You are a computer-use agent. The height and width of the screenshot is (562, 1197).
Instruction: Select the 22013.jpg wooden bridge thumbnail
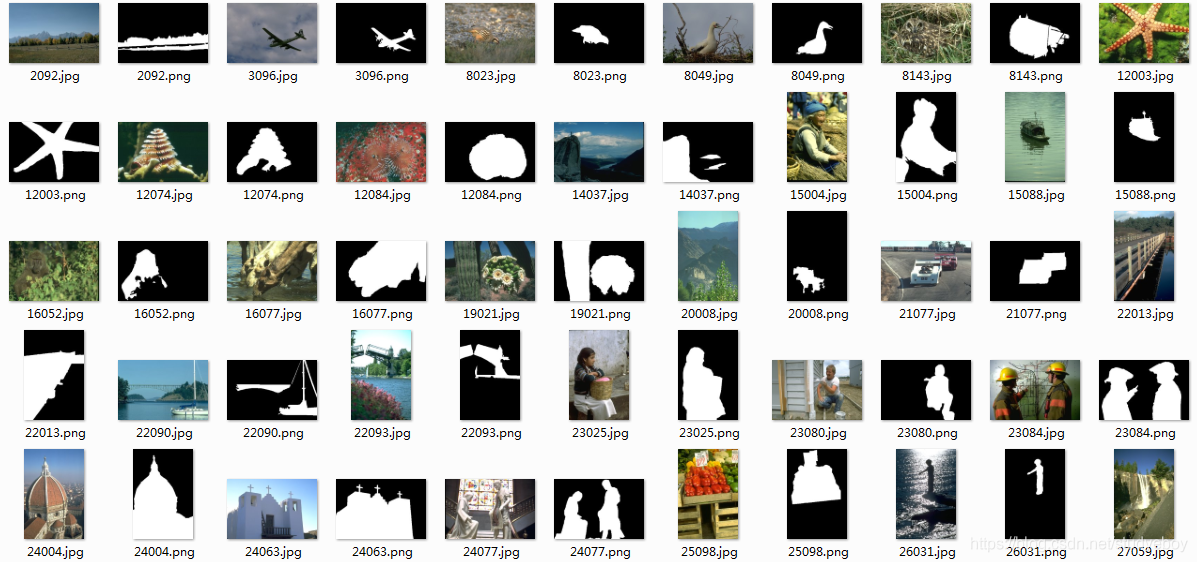(x=1144, y=256)
